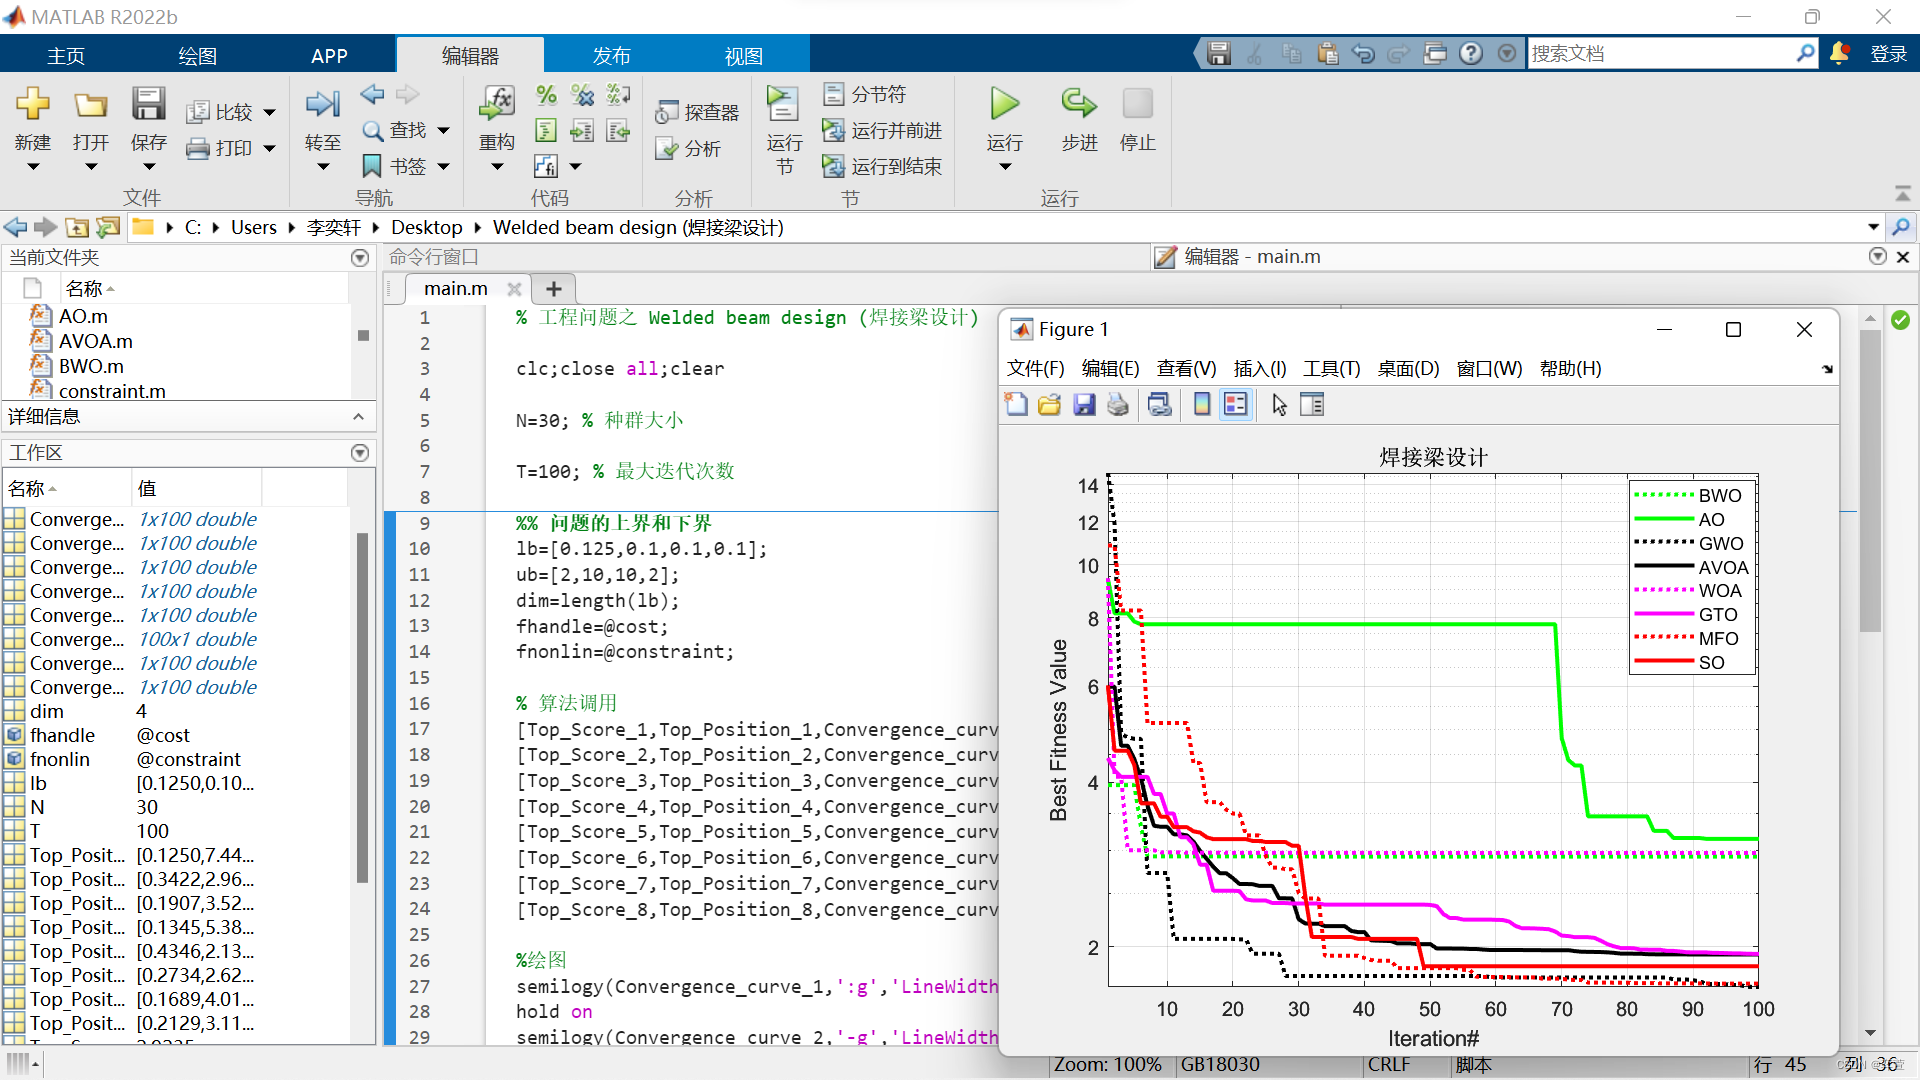Click the editor vertical scrollbar thumb
1920x1080 pixels.
pyautogui.click(x=1870, y=480)
